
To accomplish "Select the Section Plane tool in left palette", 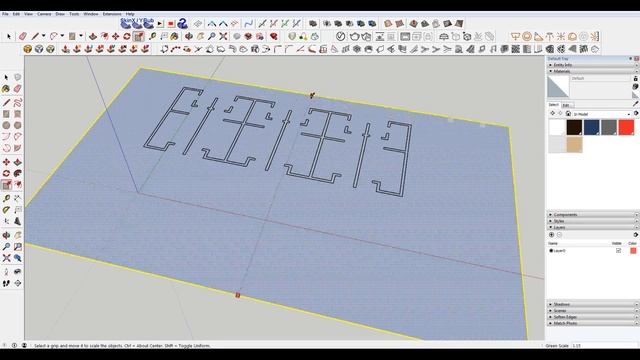I will 18,283.
